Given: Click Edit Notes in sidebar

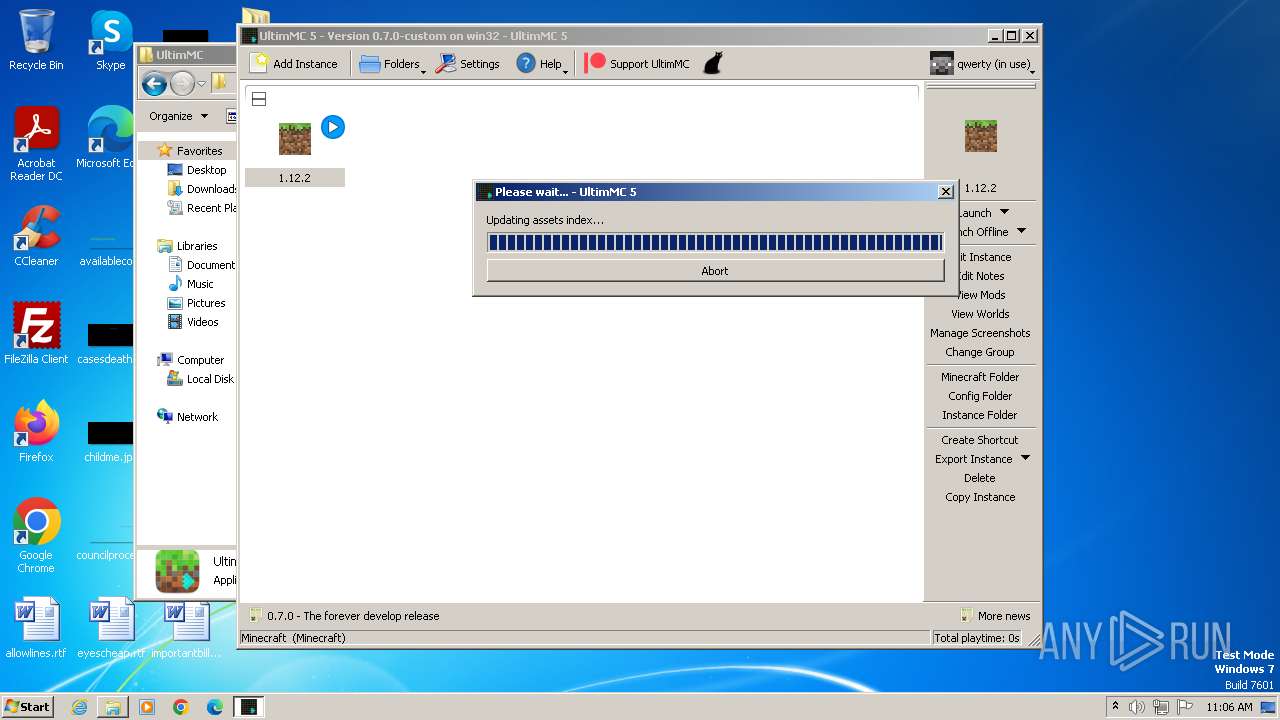Looking at the screenshot, I should coord(980,276).
